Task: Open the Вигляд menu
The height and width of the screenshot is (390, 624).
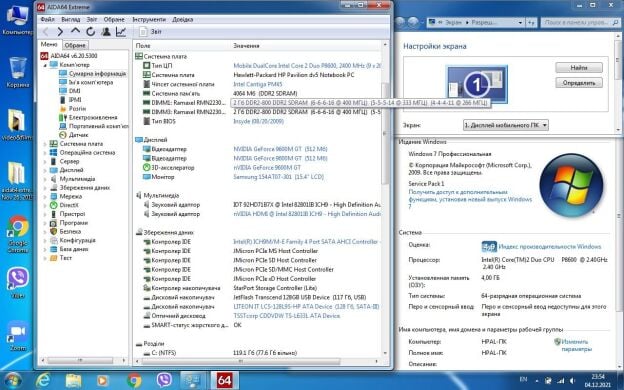Action: pyautogui.click(x=71, y=19)
